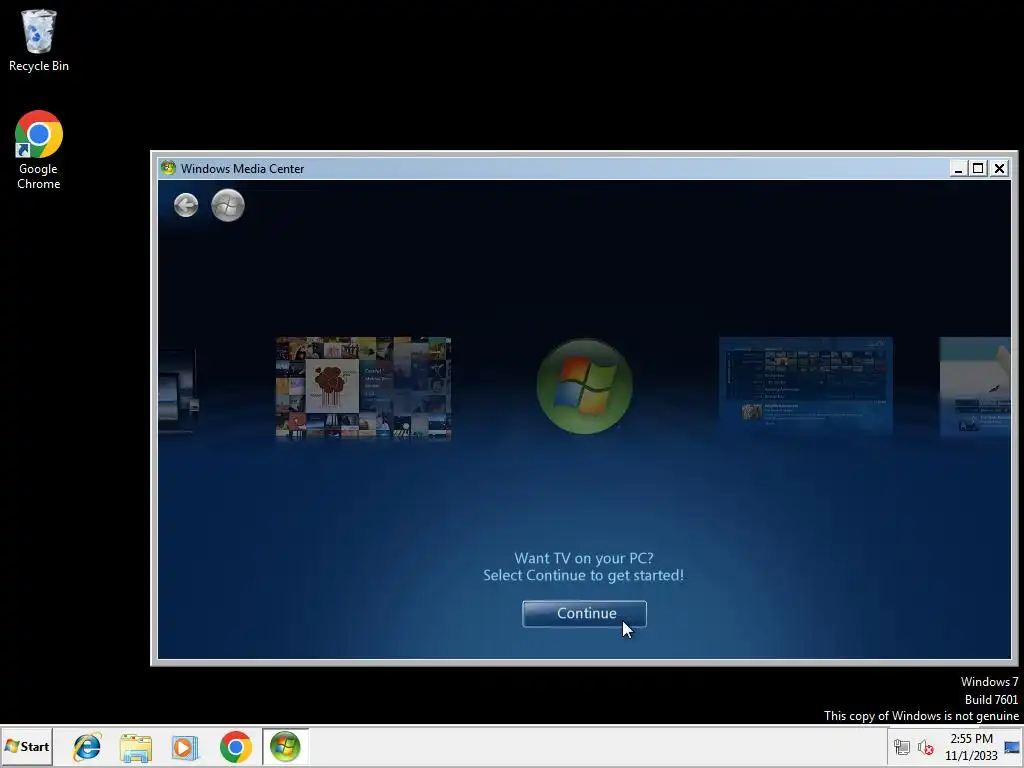Click the Show desktop button
The height and width of the screenshot is (768, 1024).
1013,747
